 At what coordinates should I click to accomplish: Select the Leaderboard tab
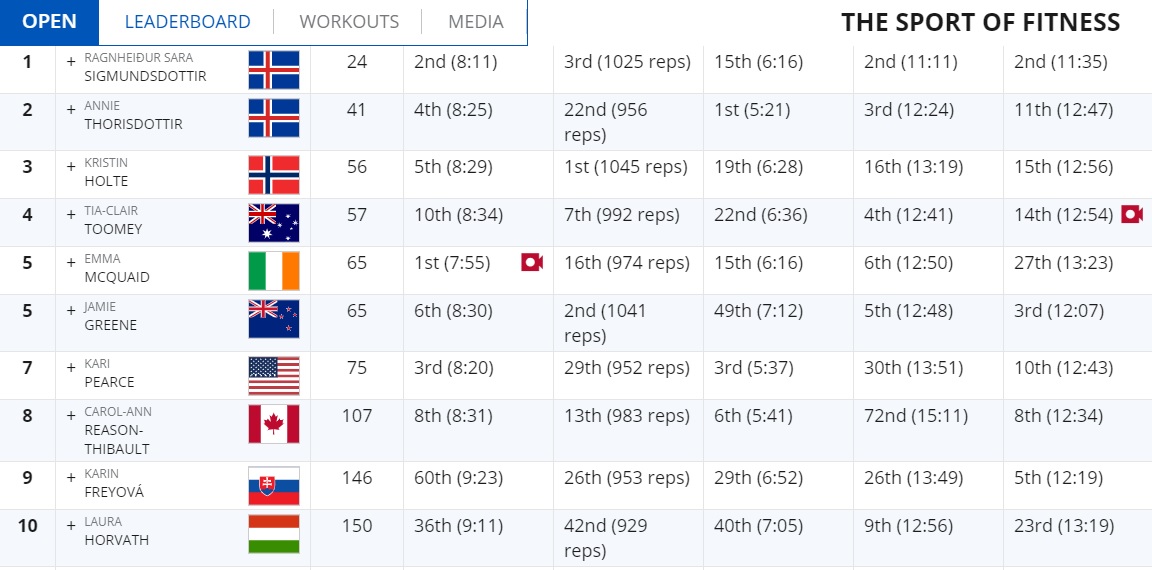point(187,22)
